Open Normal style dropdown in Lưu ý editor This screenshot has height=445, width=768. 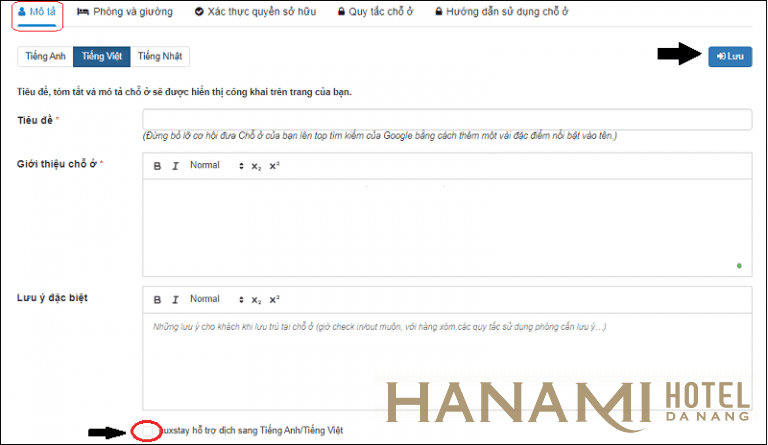(x=216, y=299)
